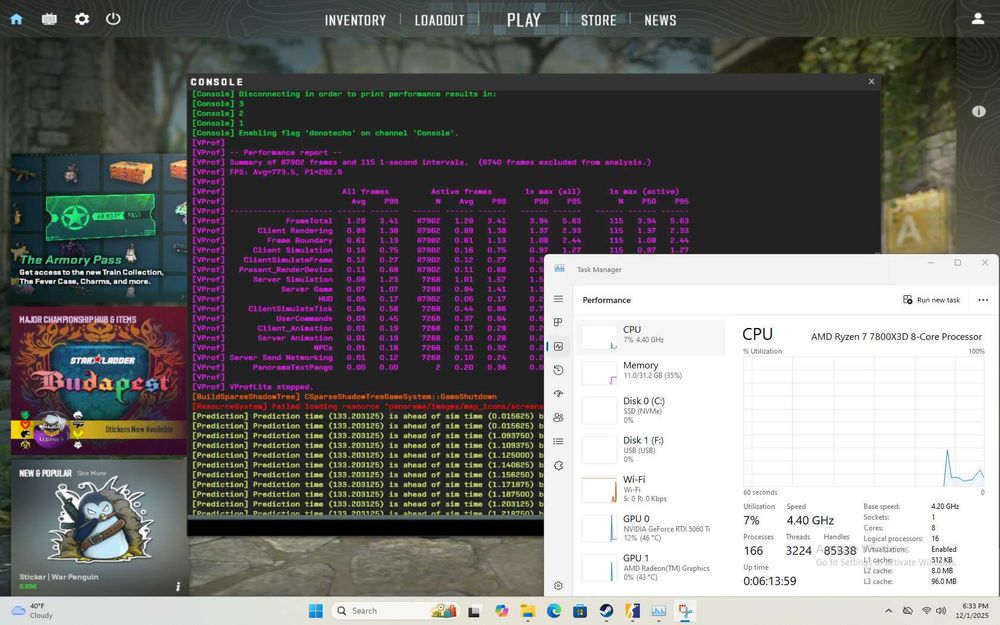Open Task View icon on taskbar
The height and width of the screenshot is (625, 1000).
point(474,611)
